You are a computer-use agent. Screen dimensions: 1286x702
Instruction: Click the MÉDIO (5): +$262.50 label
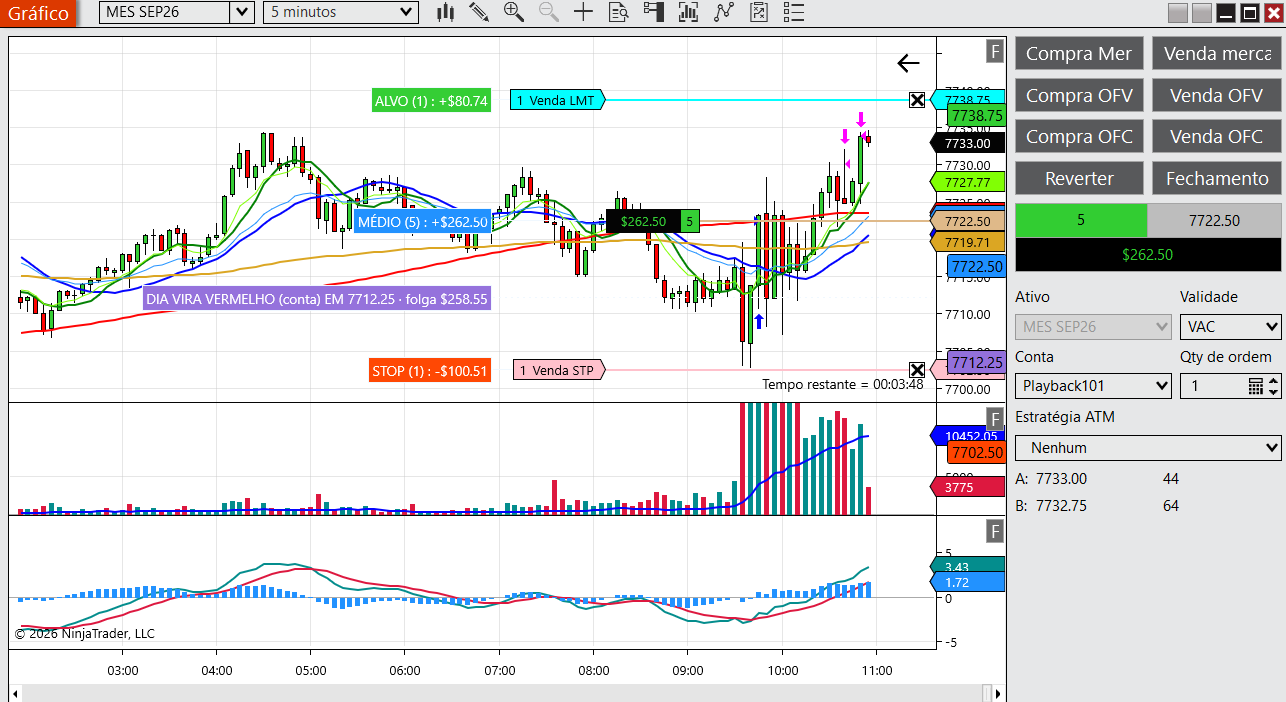click(x=422, y=222)
